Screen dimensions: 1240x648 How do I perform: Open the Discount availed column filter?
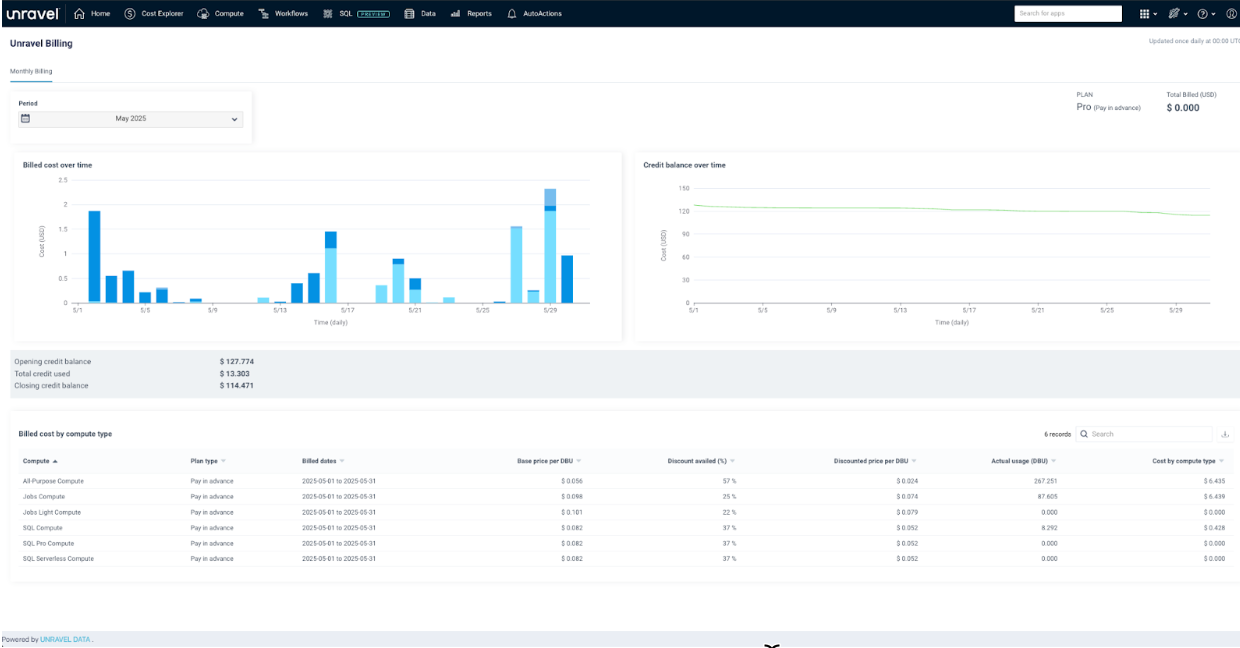(x=733, y=461)
